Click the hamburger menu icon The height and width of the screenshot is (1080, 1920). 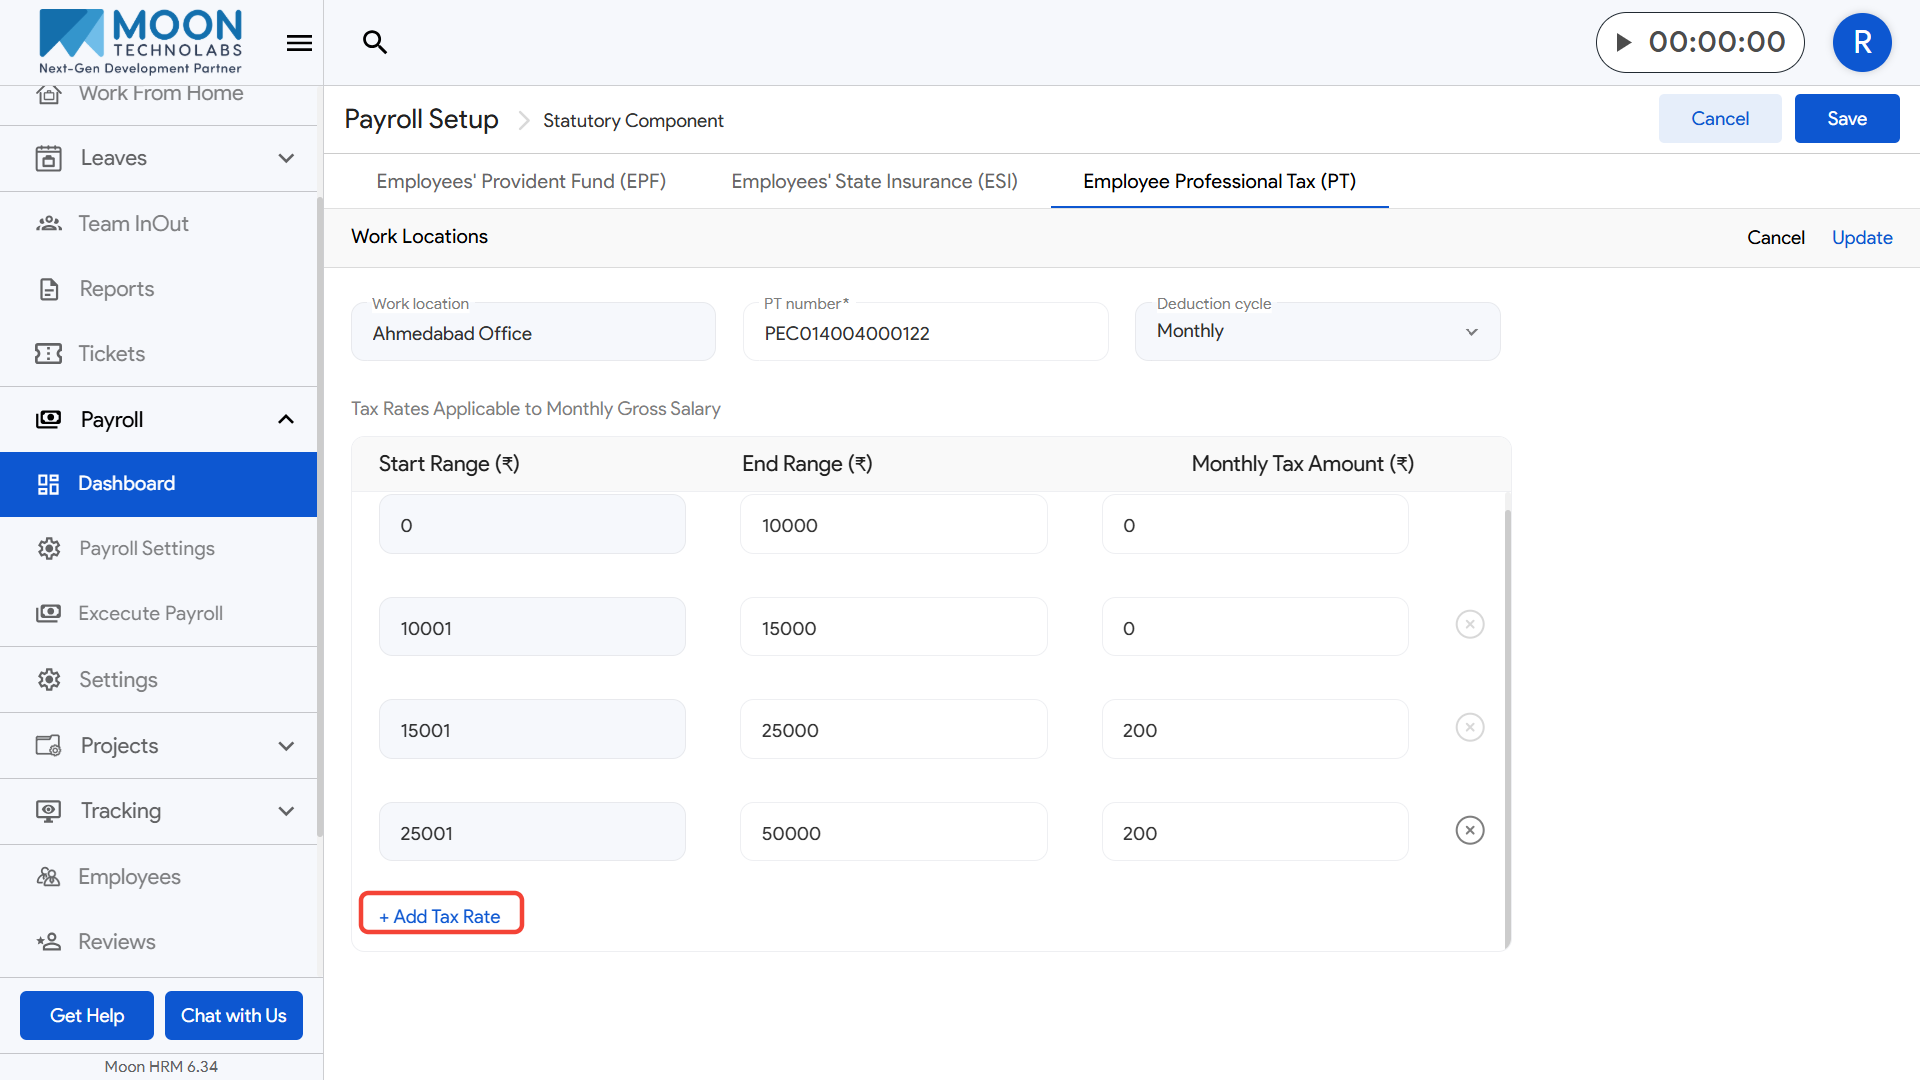(299, 43)
